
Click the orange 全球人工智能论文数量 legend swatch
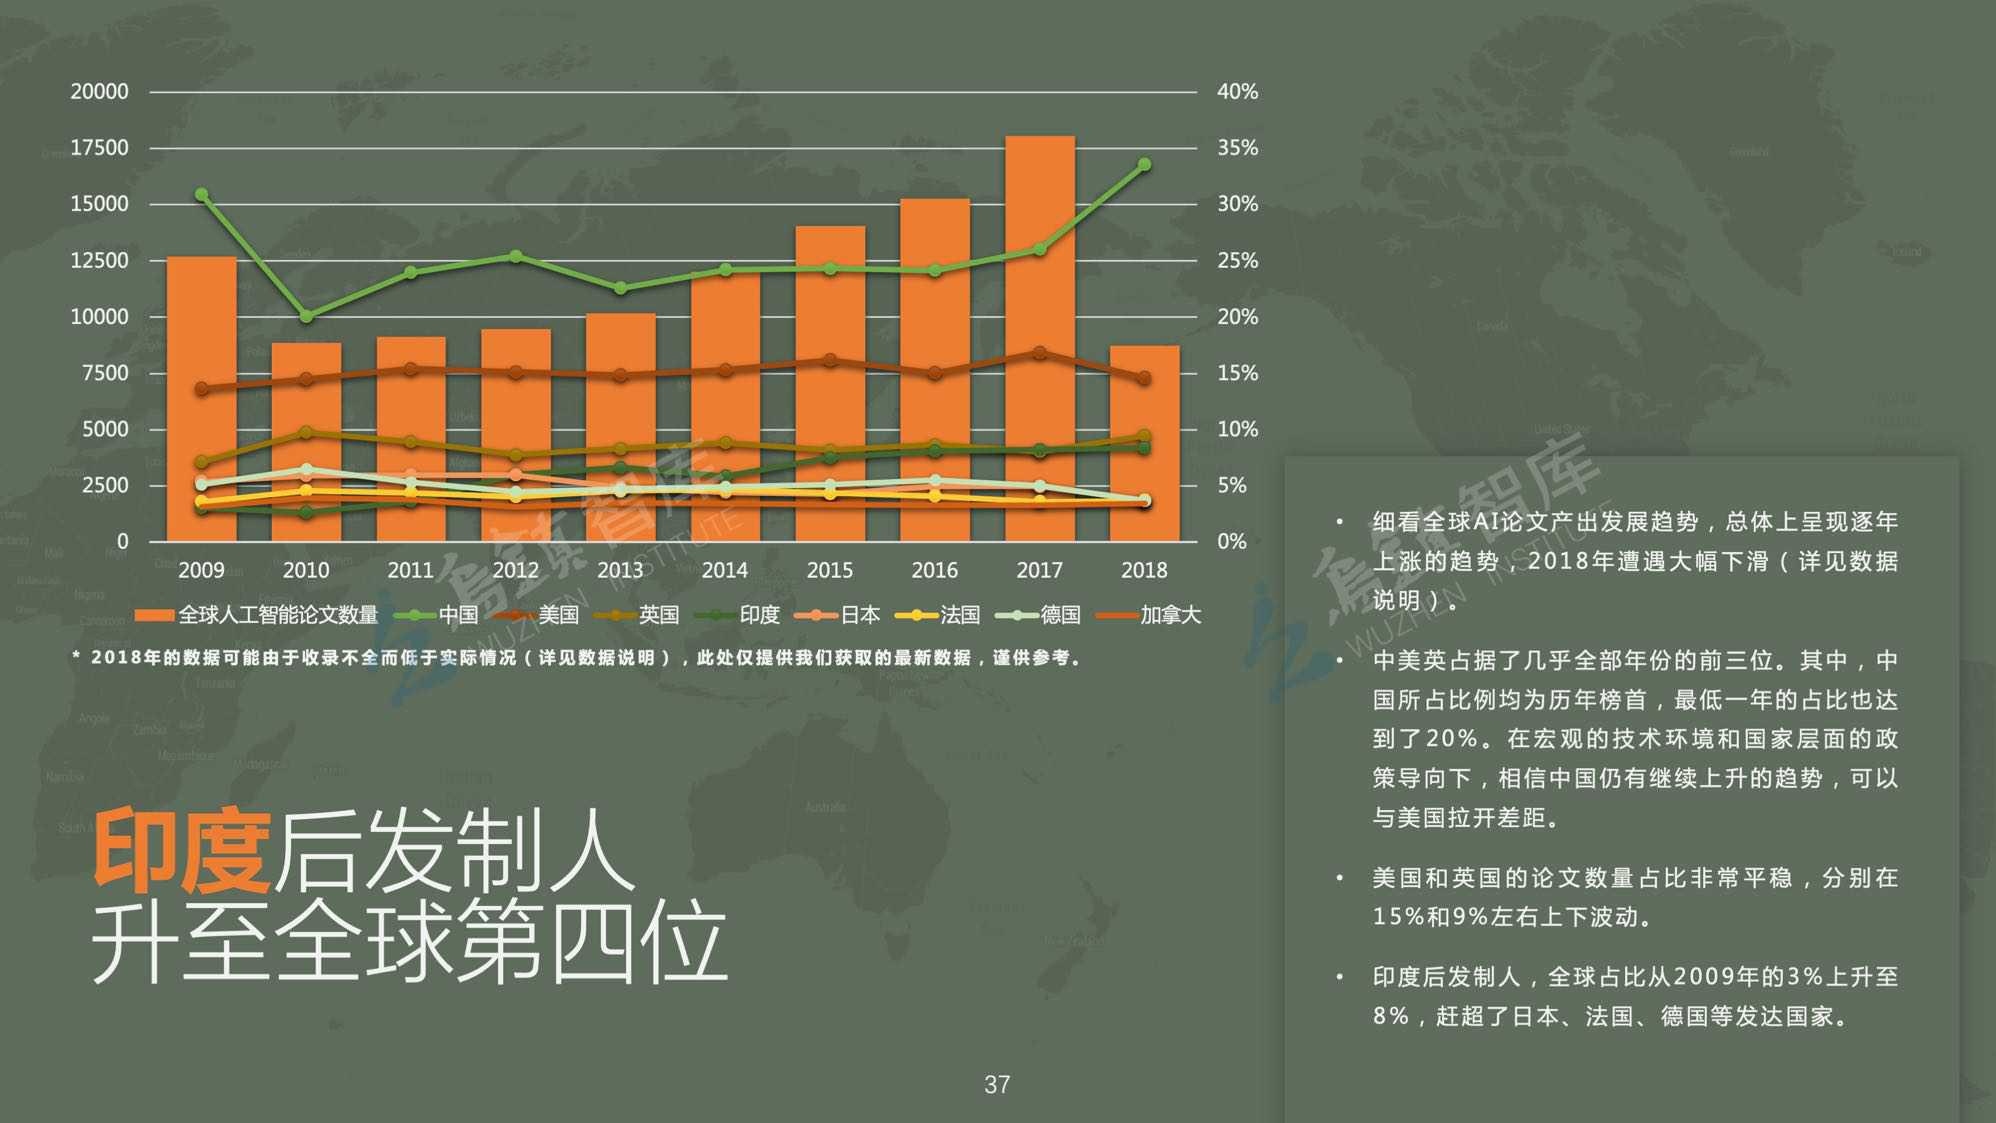(x=154, y=615)
